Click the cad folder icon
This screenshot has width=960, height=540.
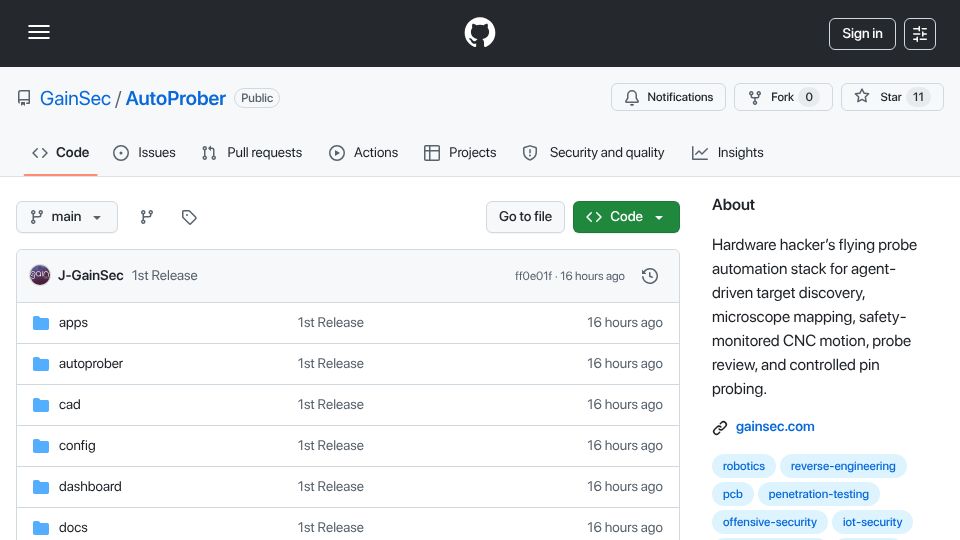41,405
